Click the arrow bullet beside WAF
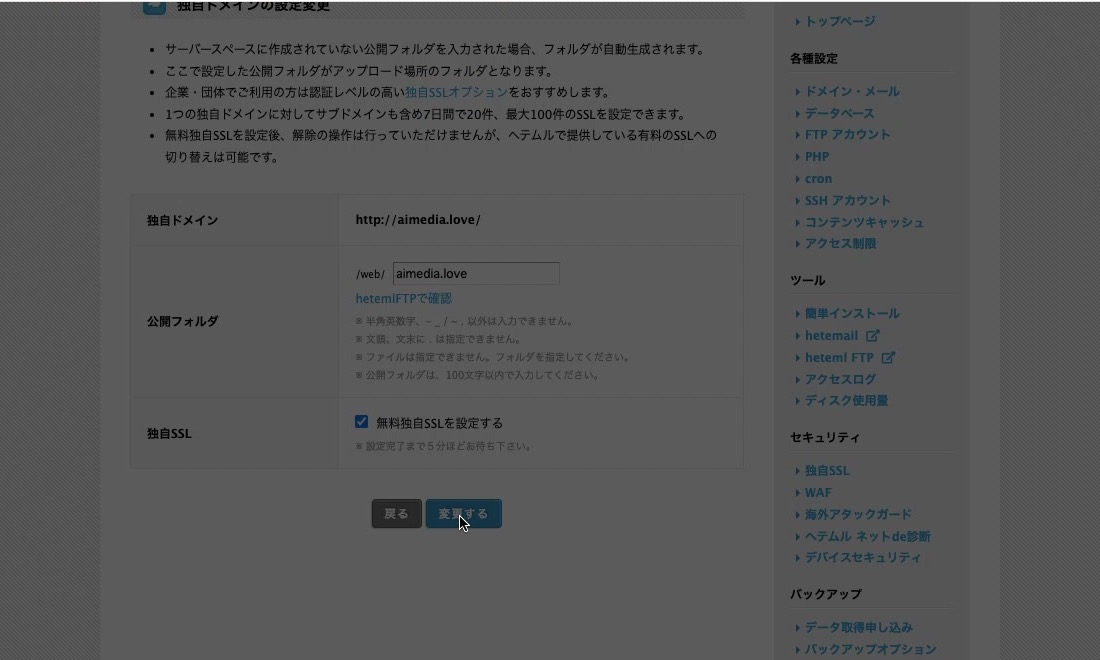 click(x=798, y=493)
